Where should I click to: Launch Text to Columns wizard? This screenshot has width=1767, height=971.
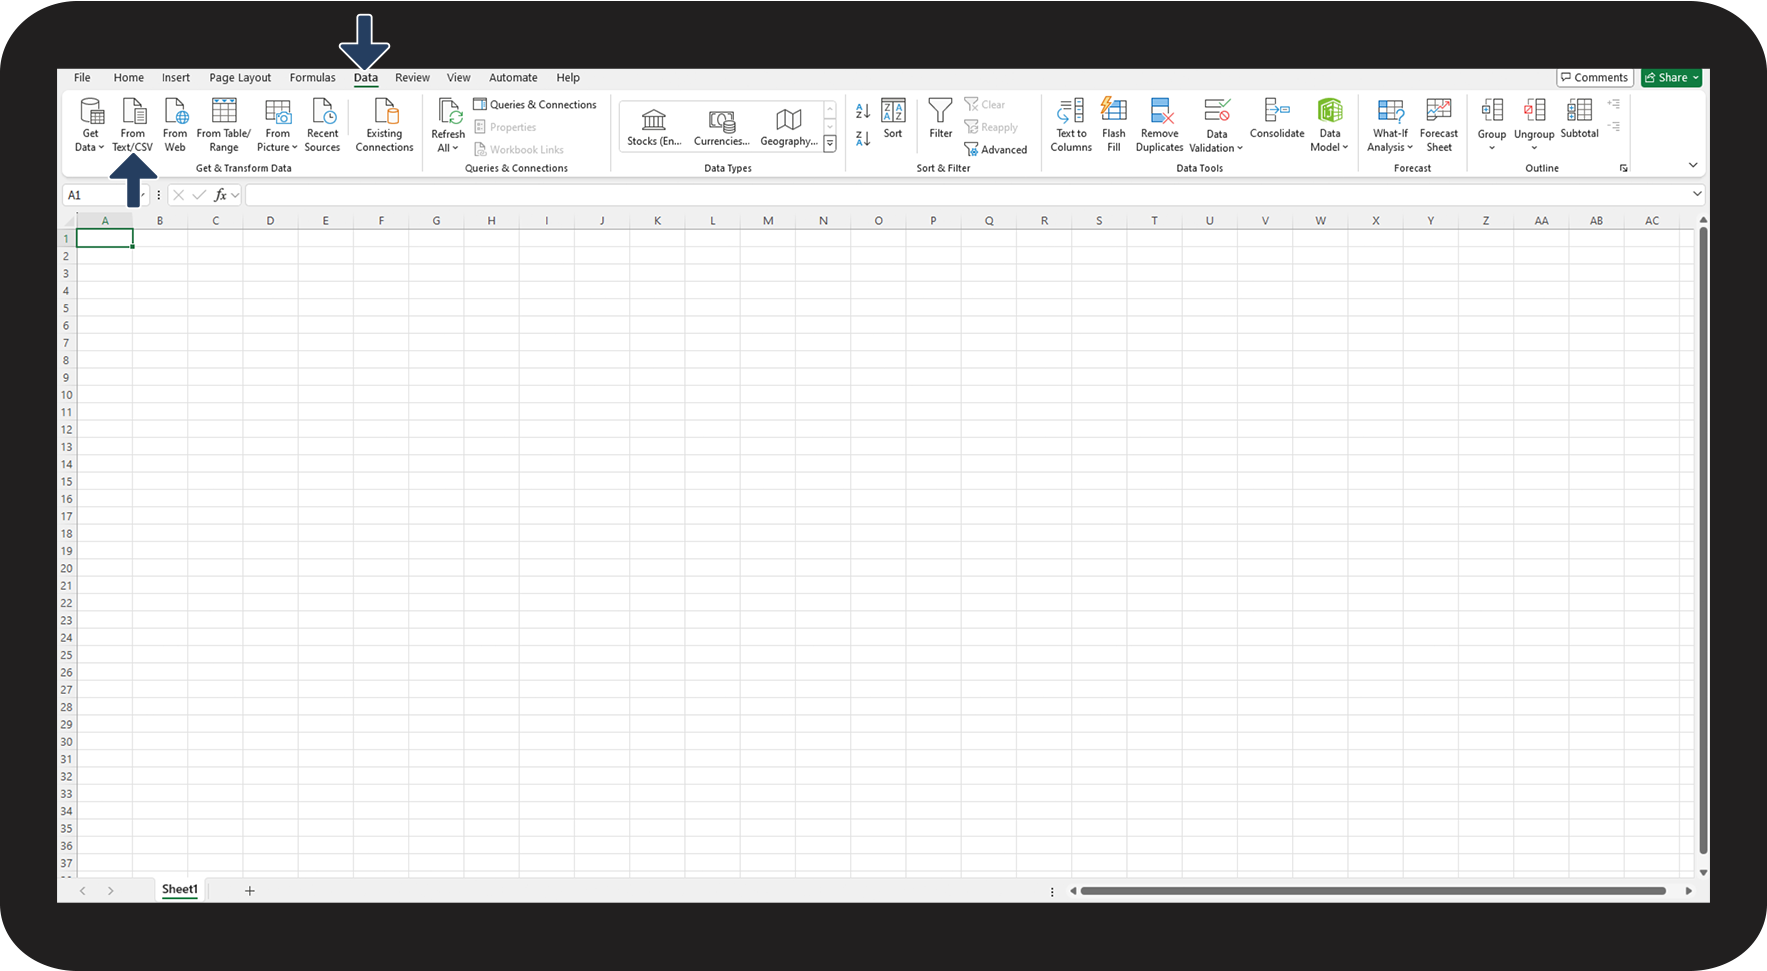(x=1071, y=125)
